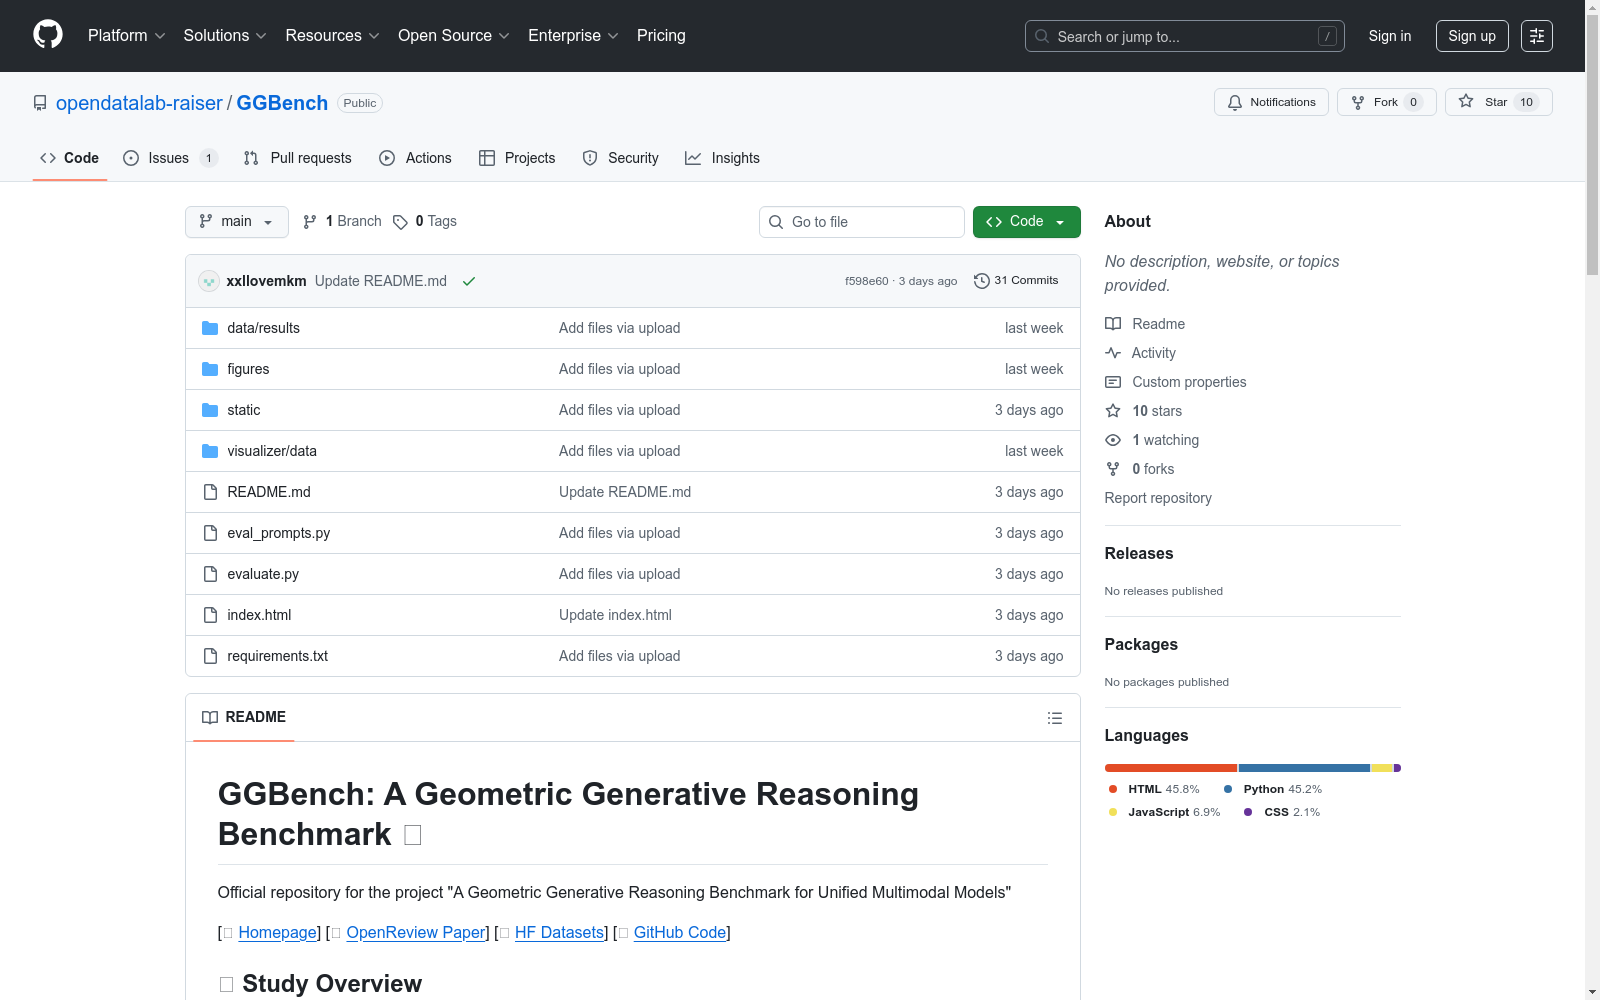Open the Actions tab
This screenshot has width=1600, height=1000.
416,158
